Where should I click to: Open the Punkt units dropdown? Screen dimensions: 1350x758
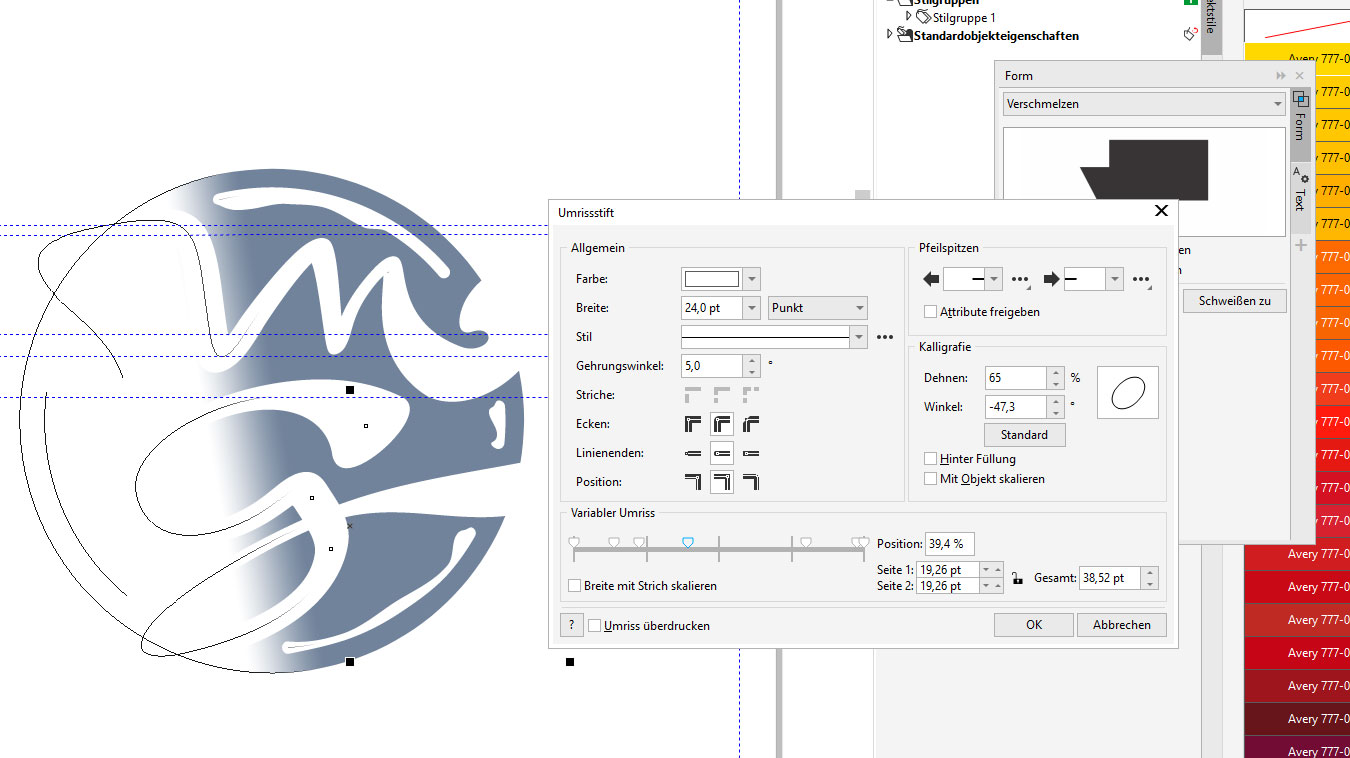pos(817,308)
